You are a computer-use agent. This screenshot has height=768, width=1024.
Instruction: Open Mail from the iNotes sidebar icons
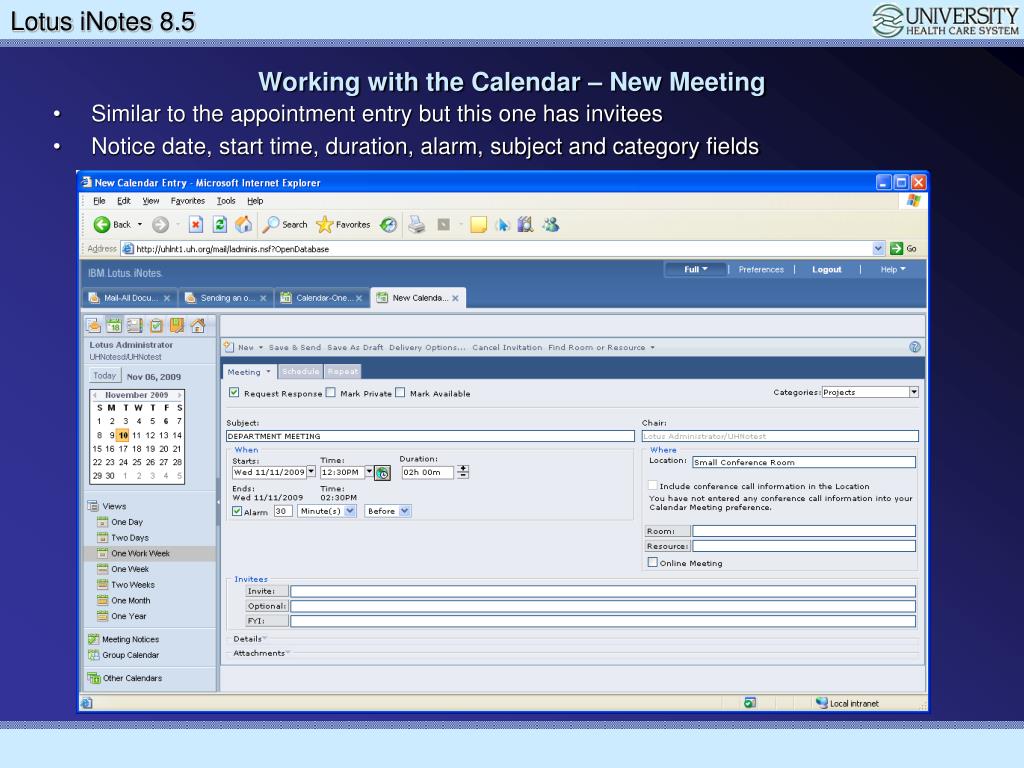[x=94, y=325]
